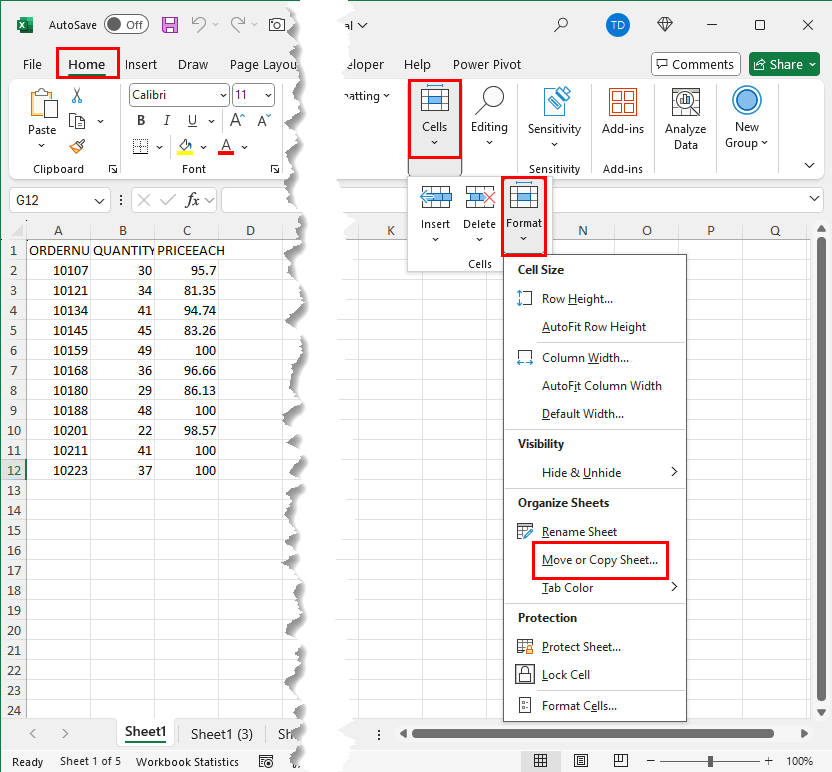832x772 pixels.
Task: Toggle bold formatting
Action: 140,119
